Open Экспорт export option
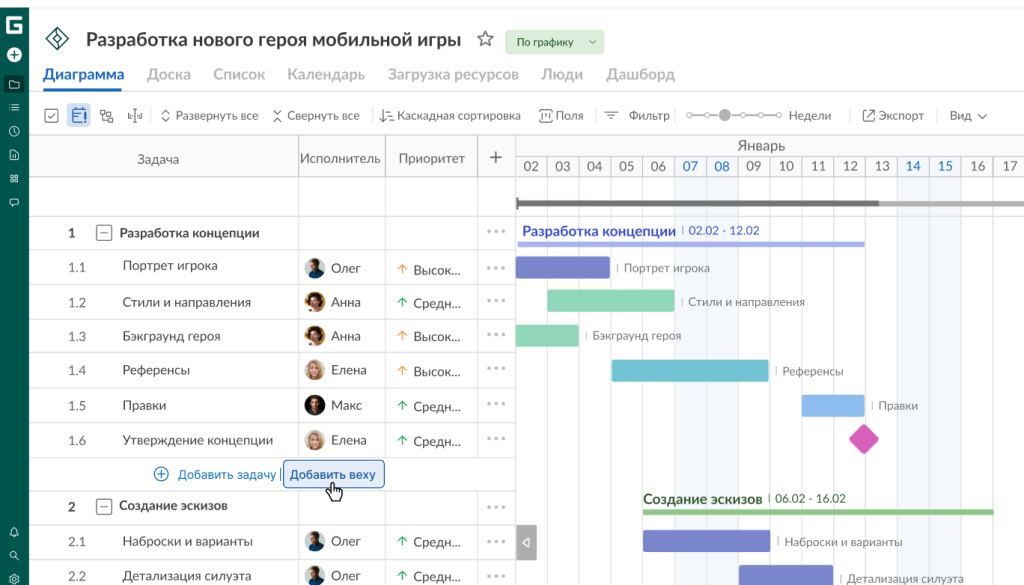The width and height of the screenshot is (1024, 585). coord(893,116)
